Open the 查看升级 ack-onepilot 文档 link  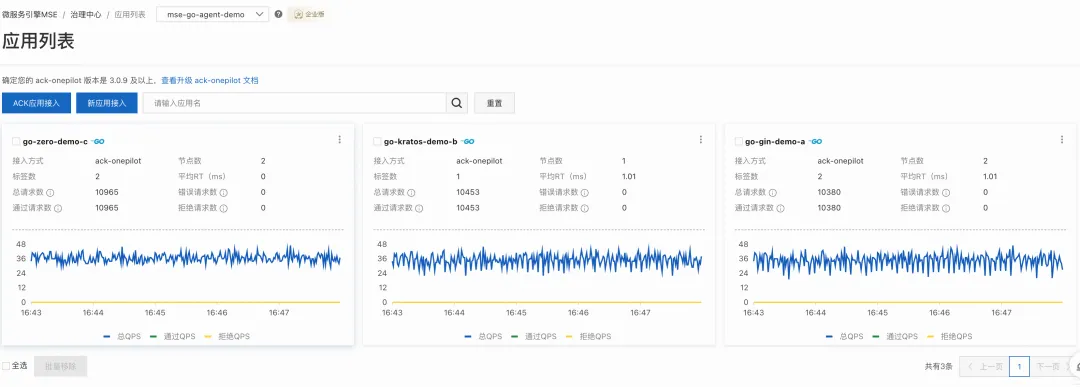pos(210,81)
